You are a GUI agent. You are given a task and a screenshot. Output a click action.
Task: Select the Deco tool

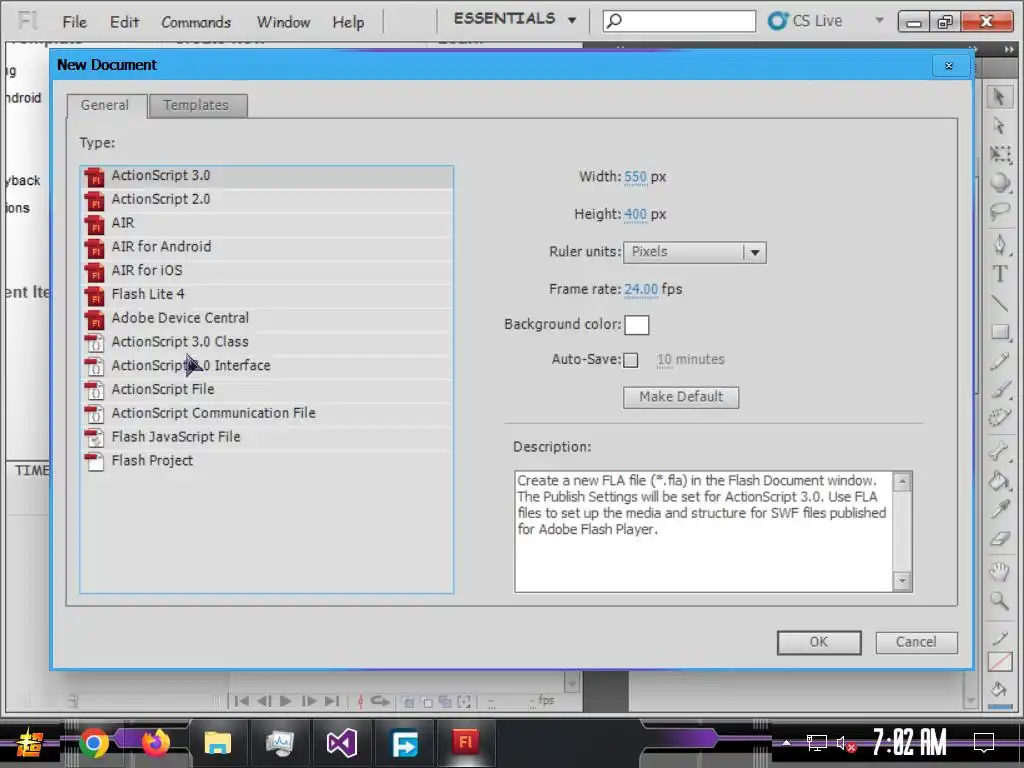(1000, 418)
